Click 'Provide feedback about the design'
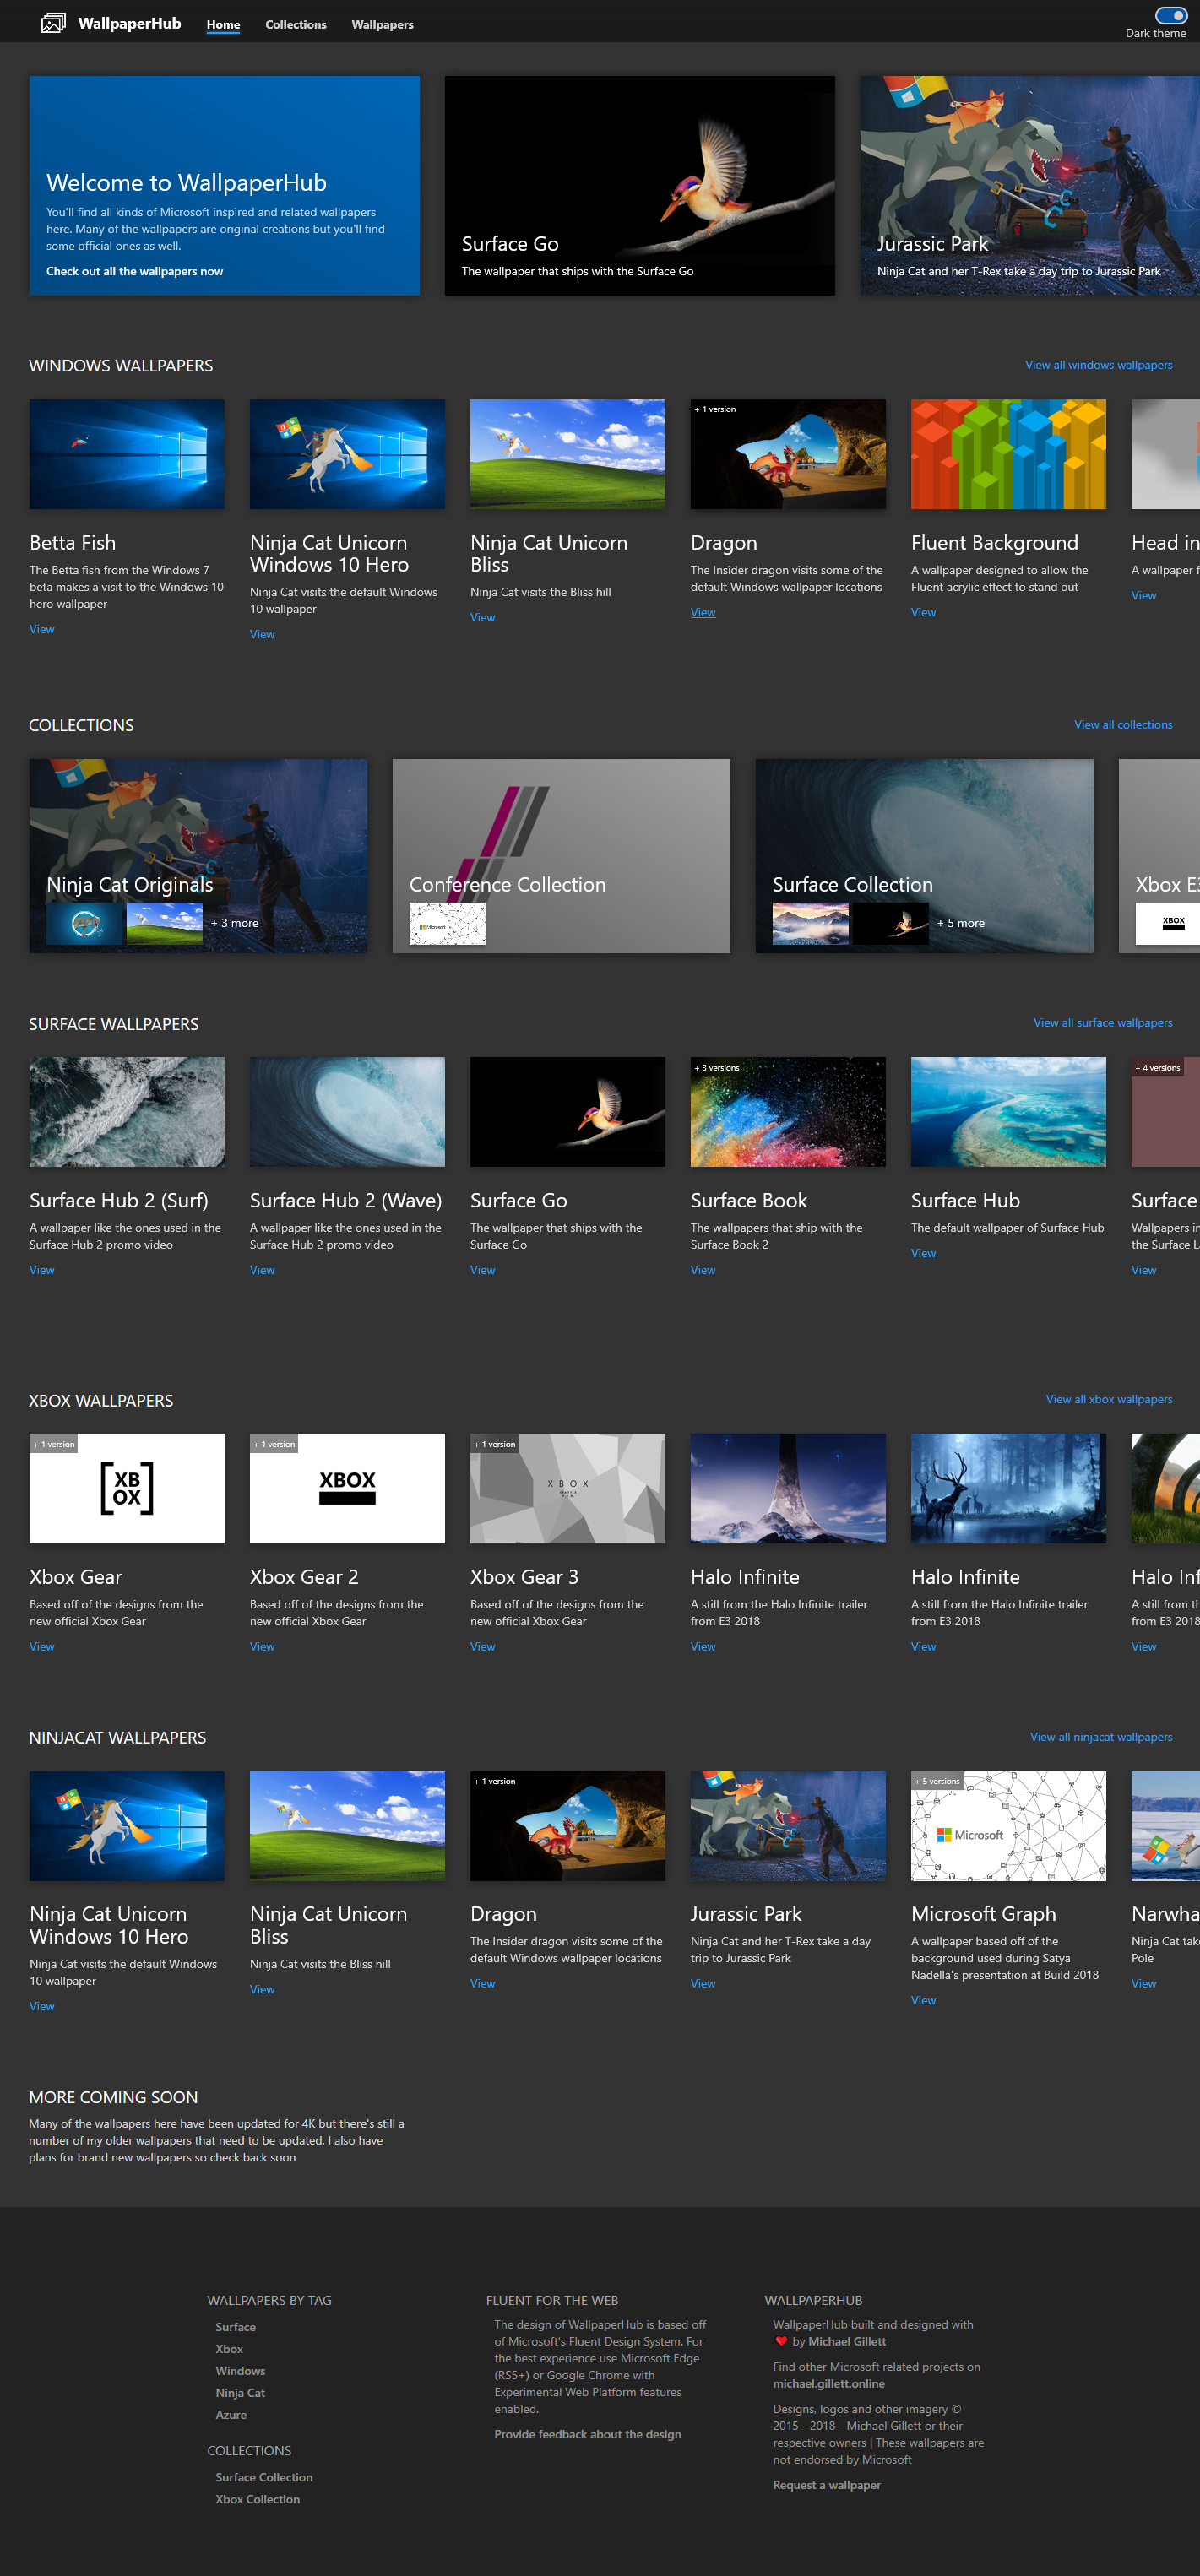1200x2576 pixels. click(x=587, y=2434)
